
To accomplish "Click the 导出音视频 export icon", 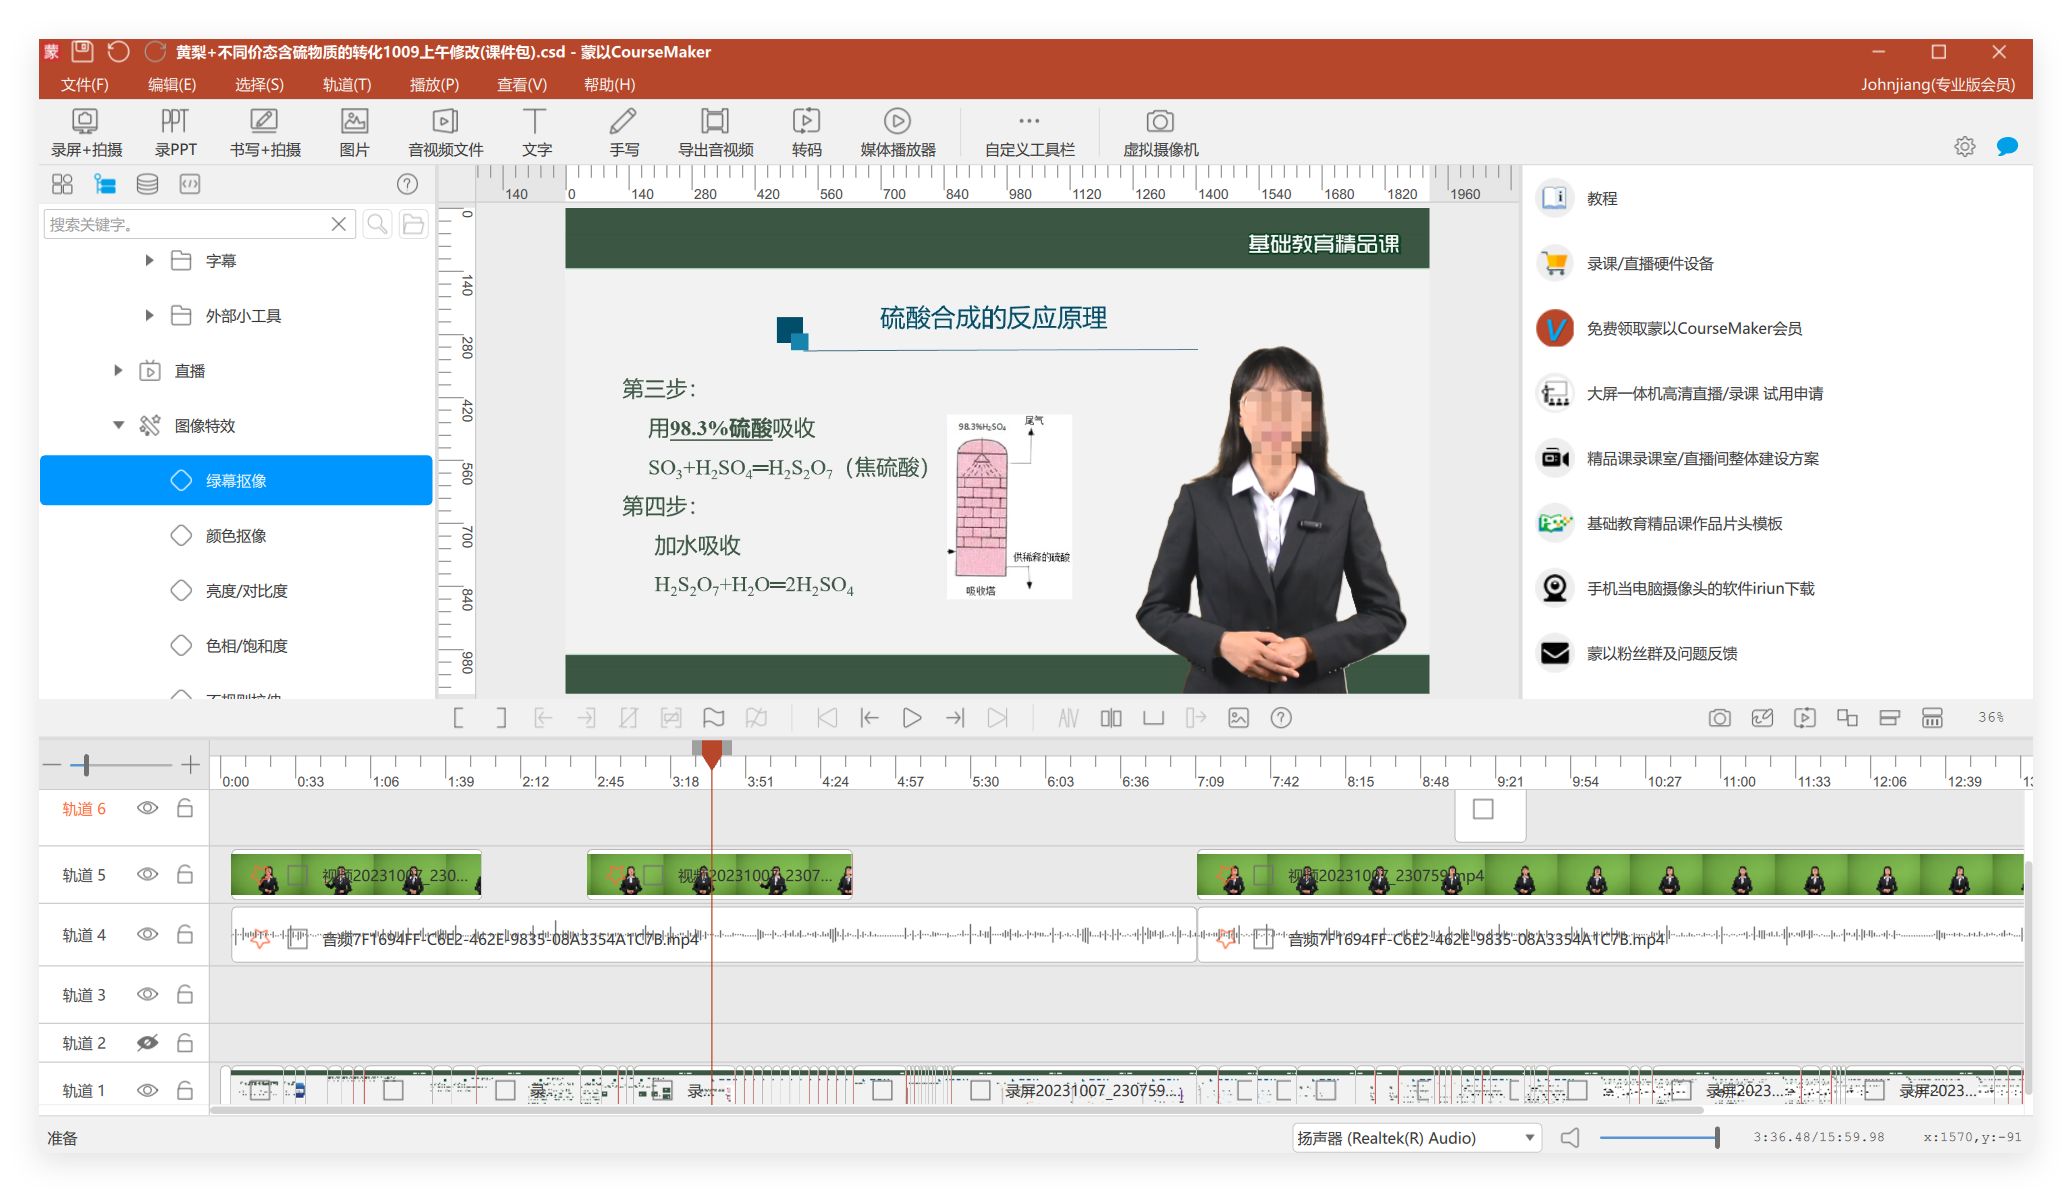I will 715,133.
